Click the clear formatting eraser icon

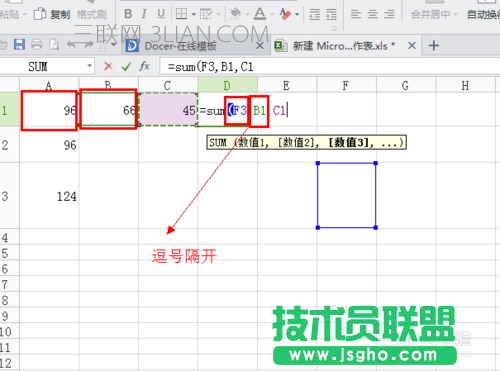(285, 14)
